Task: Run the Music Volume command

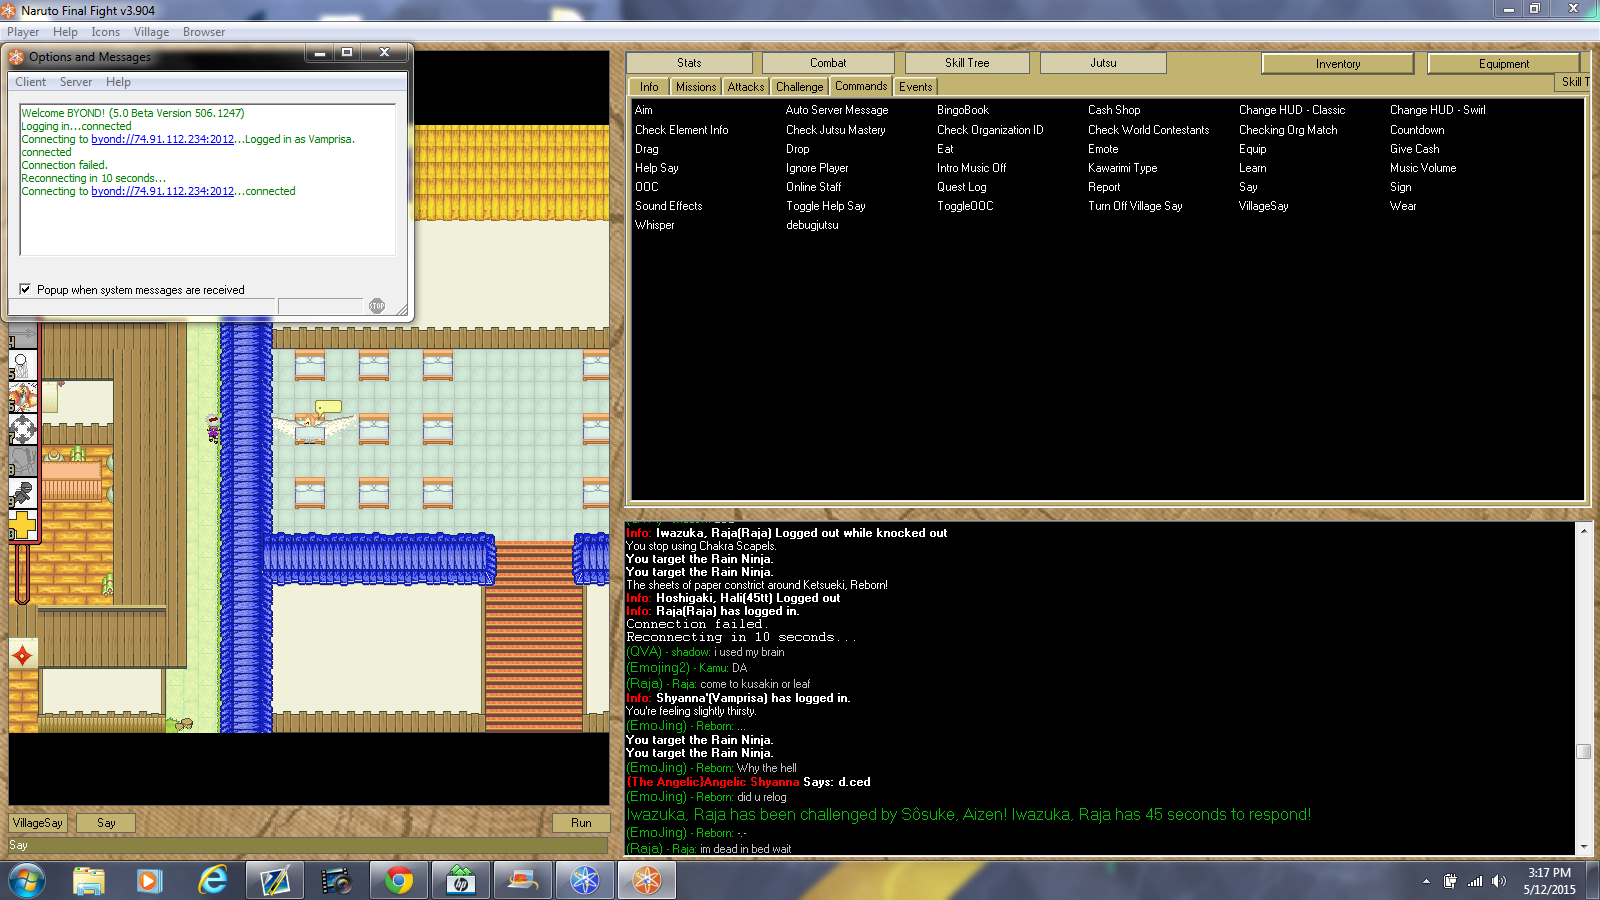Action: [1423, 168]
